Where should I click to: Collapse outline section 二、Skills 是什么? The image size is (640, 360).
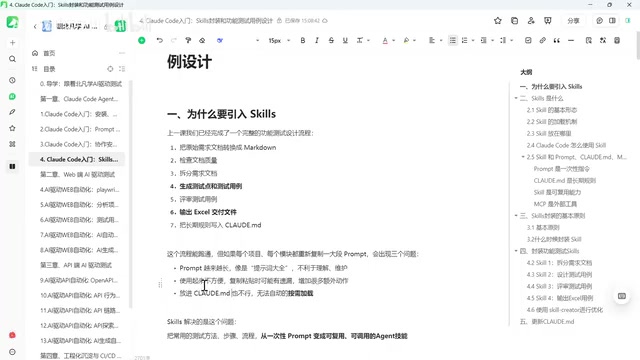point(516,98)
